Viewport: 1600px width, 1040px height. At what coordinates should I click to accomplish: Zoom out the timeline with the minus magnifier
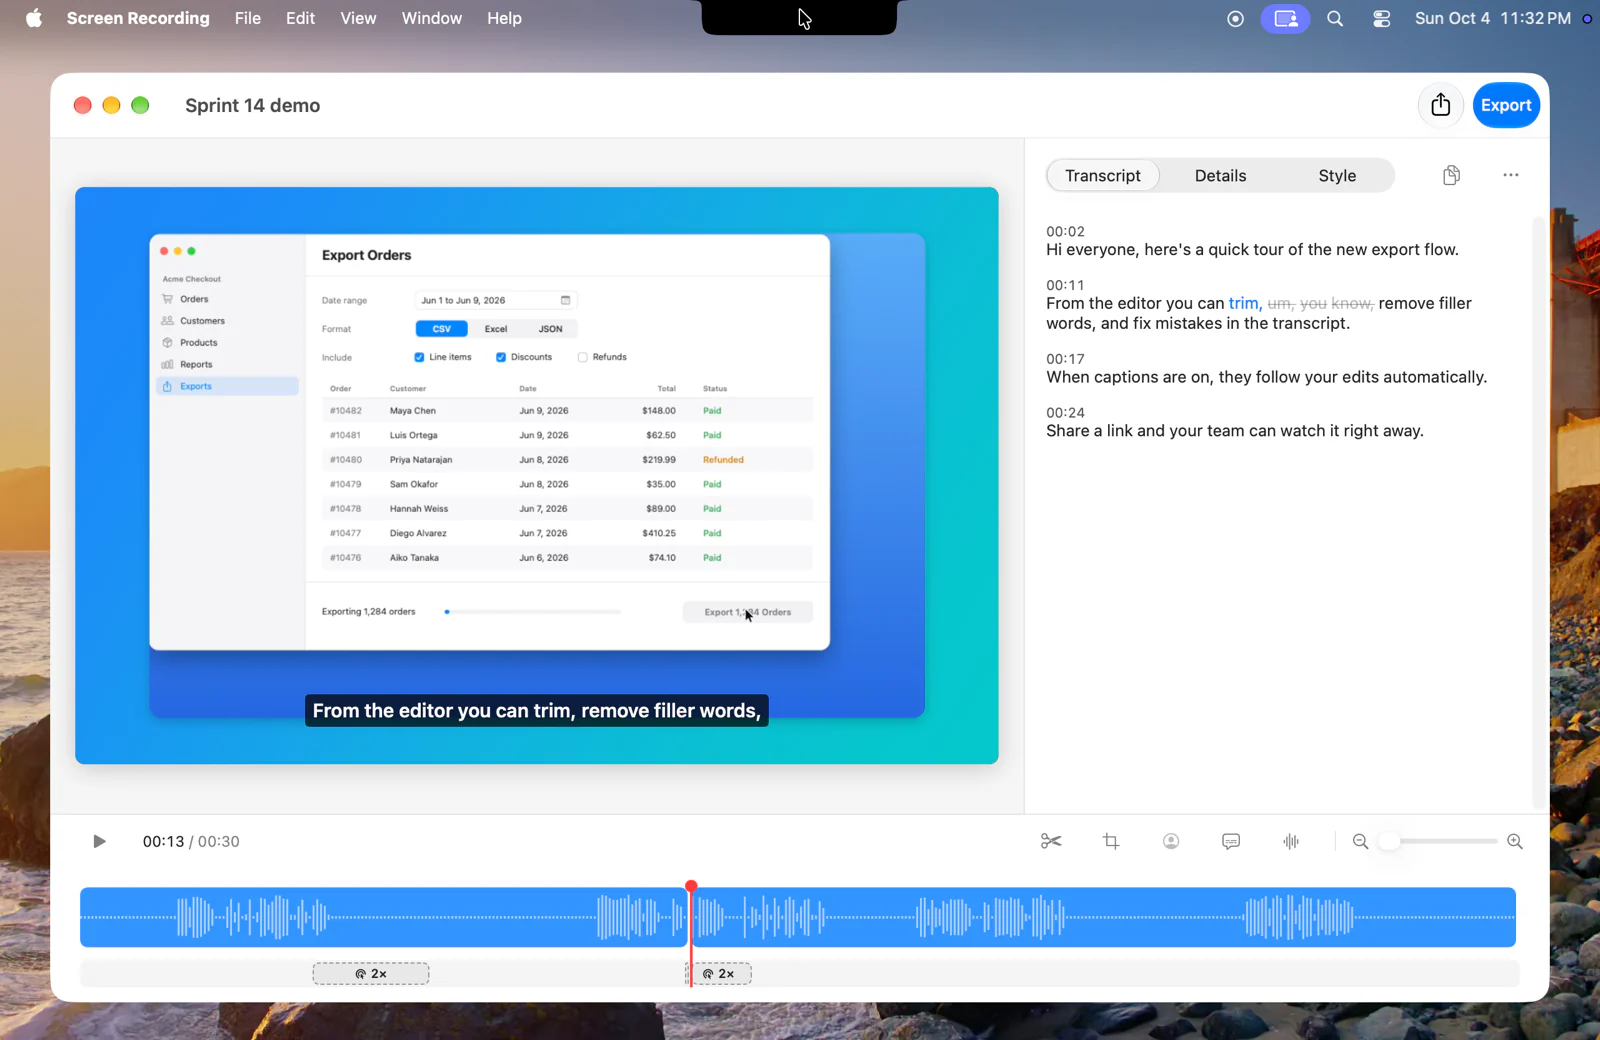coord(1360,841)
